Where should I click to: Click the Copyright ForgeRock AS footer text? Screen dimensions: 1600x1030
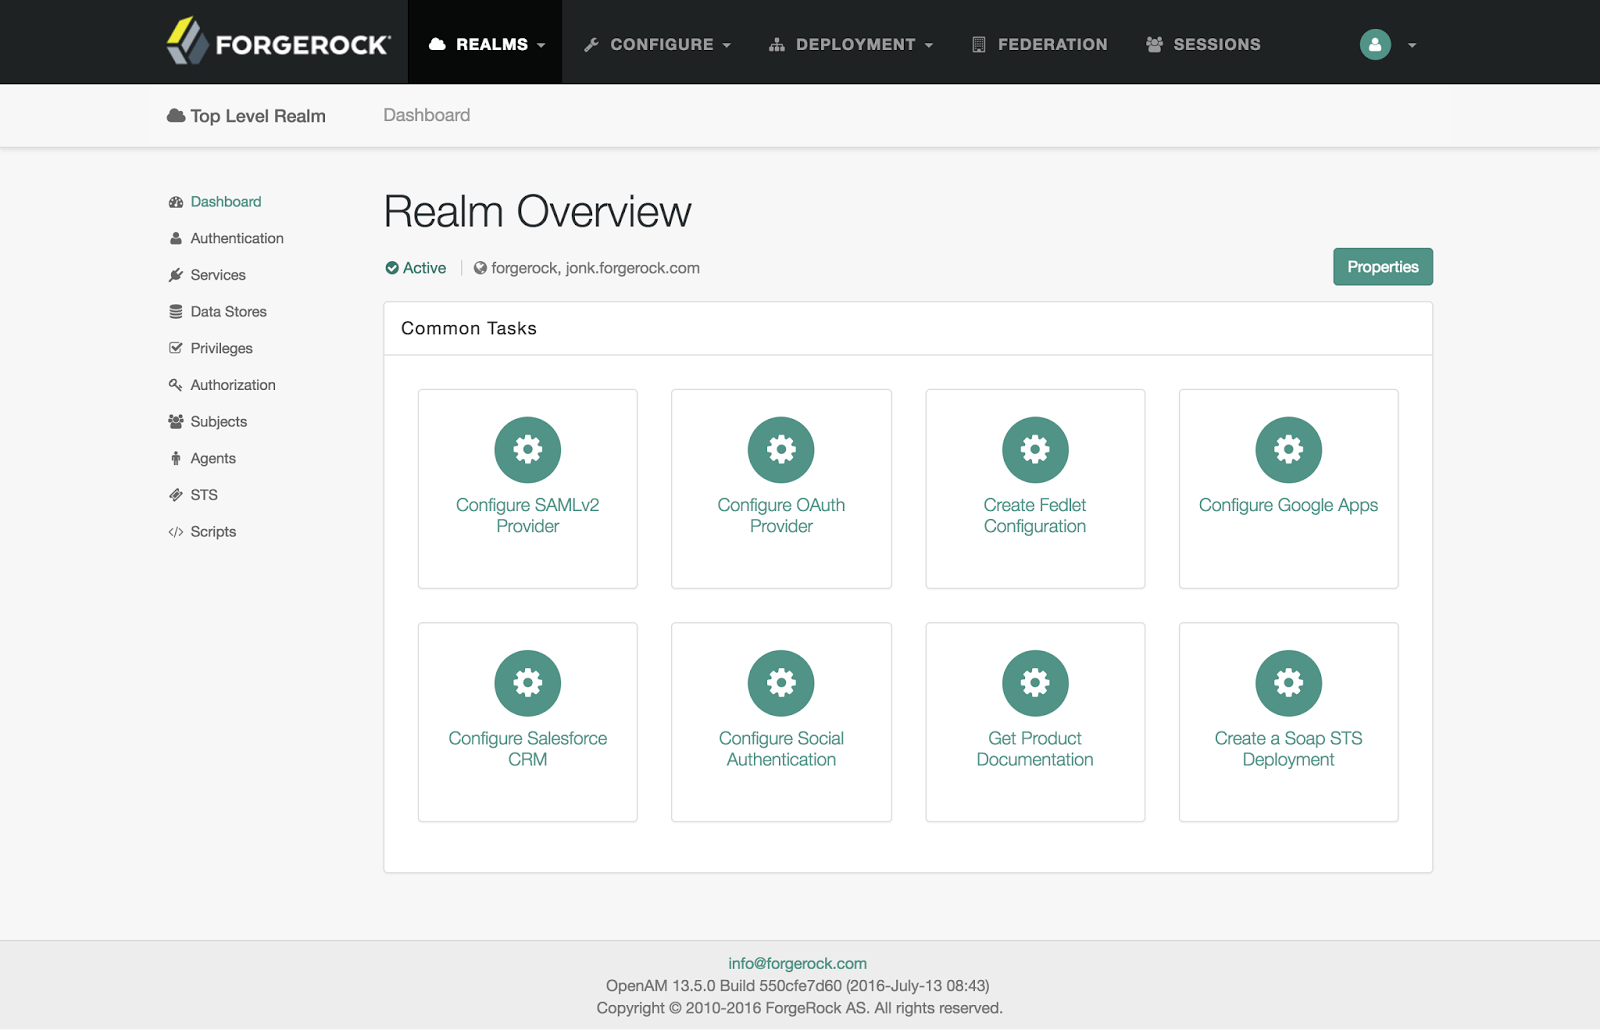[x=800, y=1008]
